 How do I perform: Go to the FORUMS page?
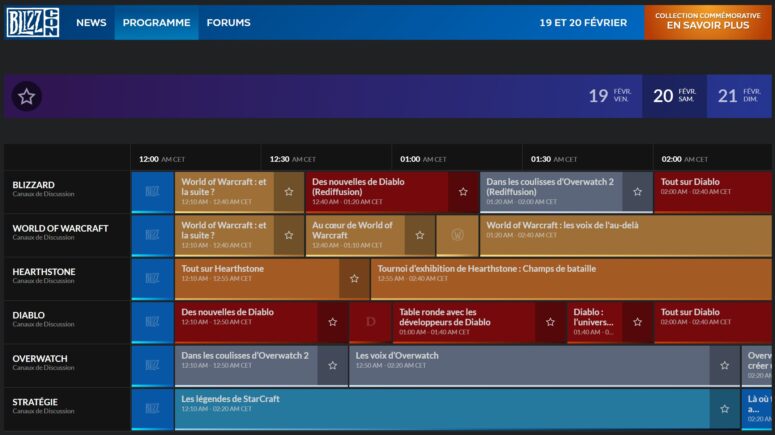point(229,22)
